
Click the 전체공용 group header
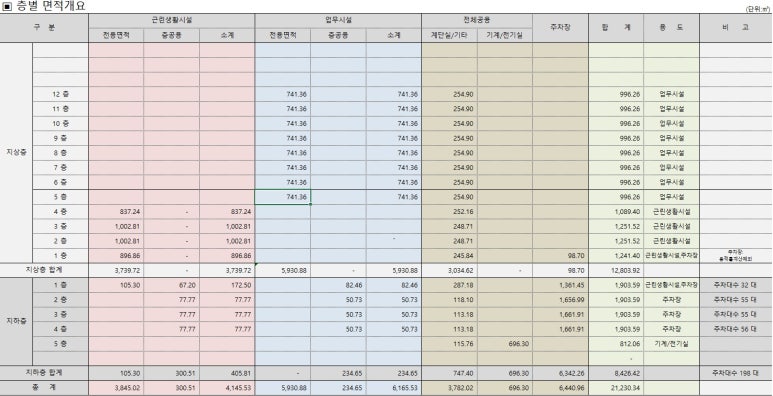477,21
